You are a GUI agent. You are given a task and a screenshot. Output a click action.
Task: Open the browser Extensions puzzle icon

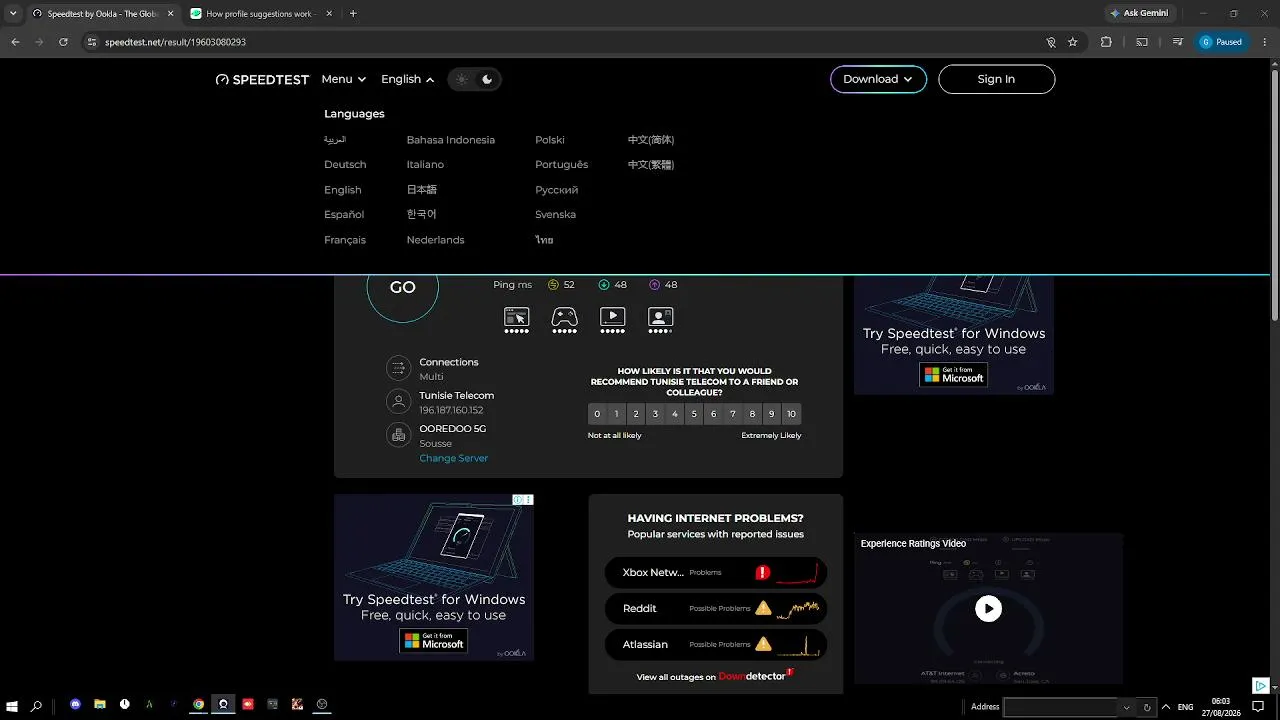[x=1106, y=42]
